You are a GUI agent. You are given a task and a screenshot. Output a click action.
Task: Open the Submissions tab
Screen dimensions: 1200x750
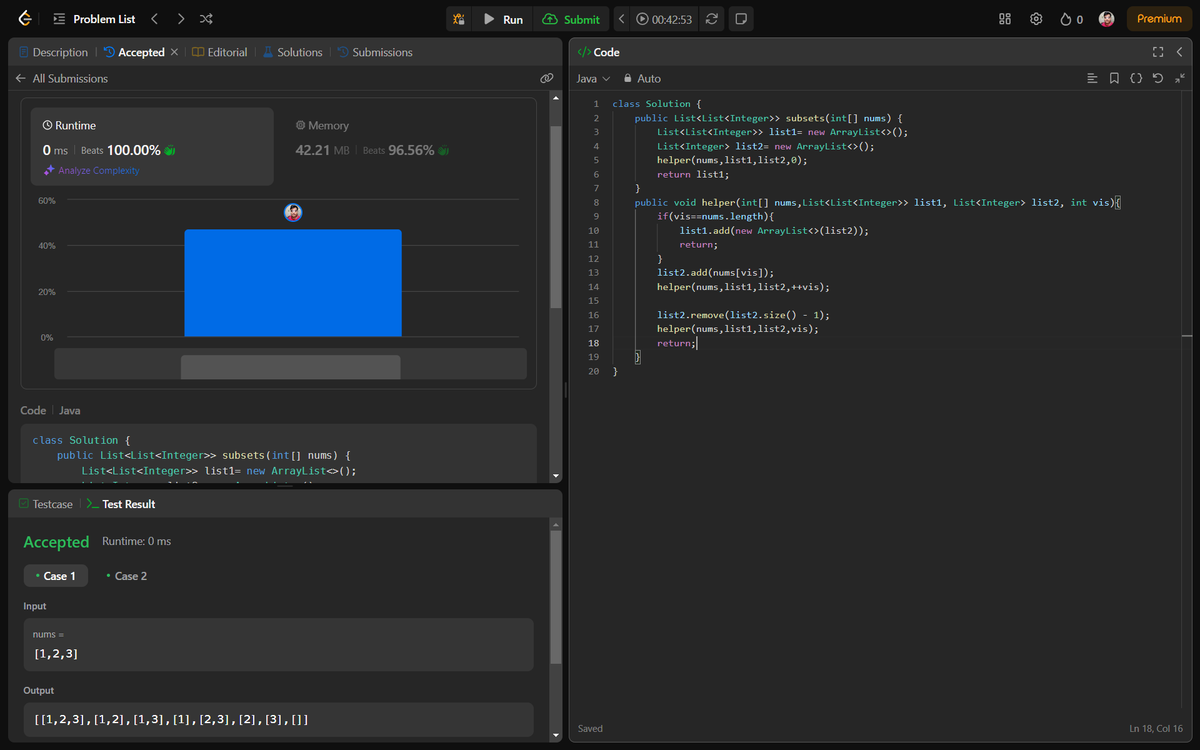[375, 52]
